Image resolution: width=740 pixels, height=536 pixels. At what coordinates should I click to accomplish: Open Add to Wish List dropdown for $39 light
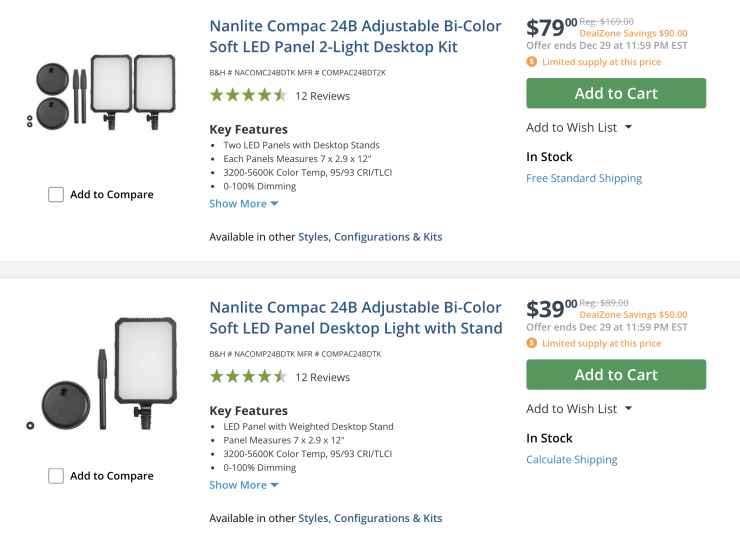pyautogui.click(x=579, y=408)
